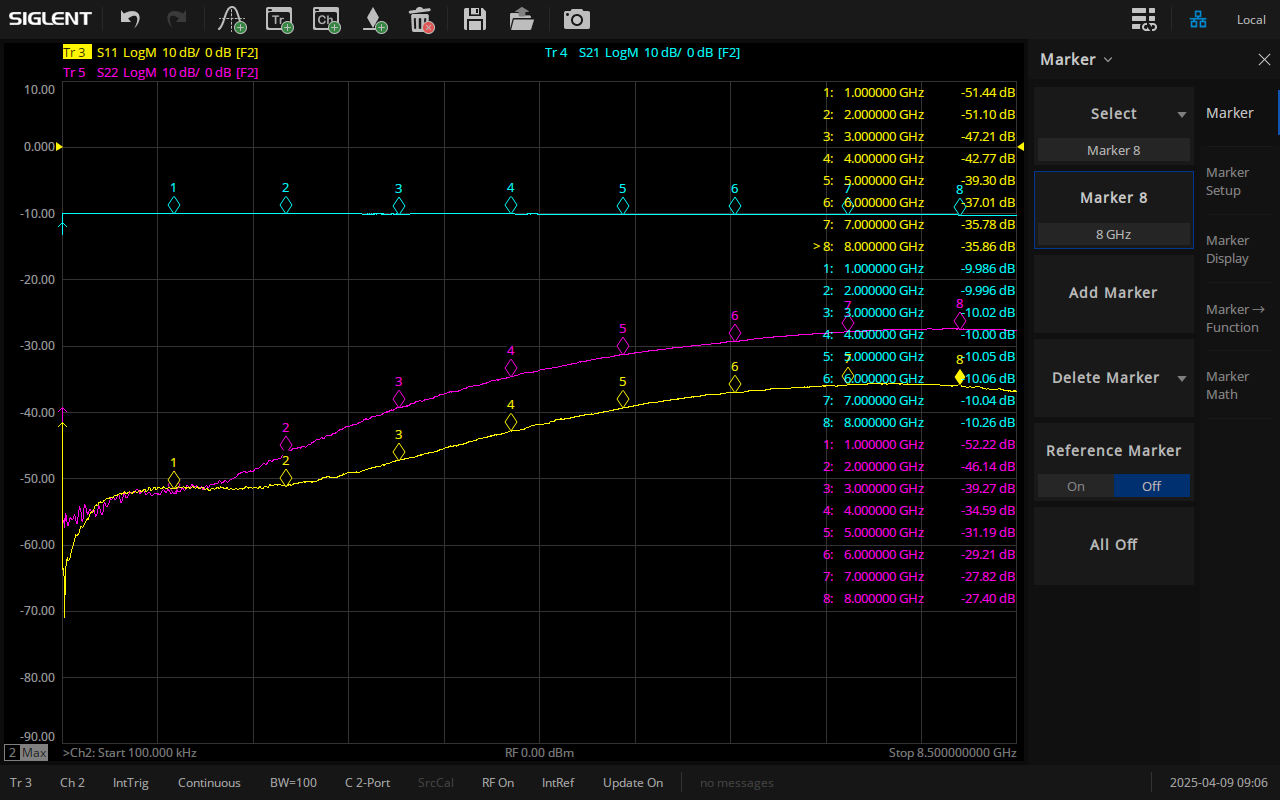Add a new channel with the Ch+ icon
This screenshot has height=800, width=1280.
[x=326, y=19]
